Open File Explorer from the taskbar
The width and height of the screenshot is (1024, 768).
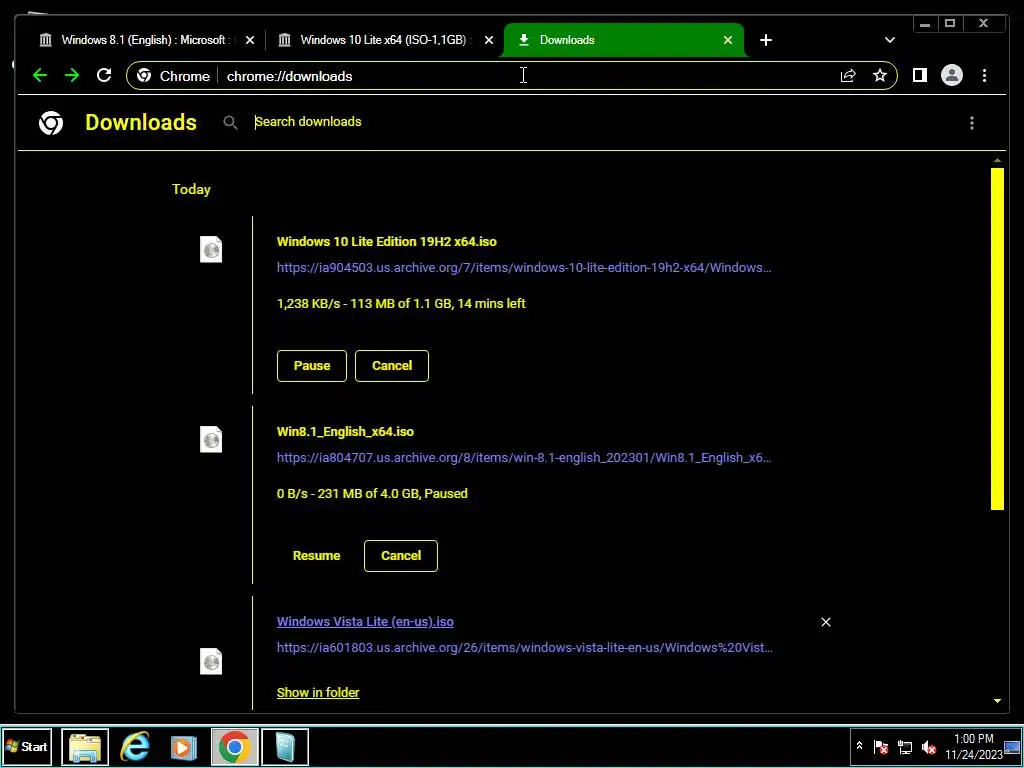85,746
